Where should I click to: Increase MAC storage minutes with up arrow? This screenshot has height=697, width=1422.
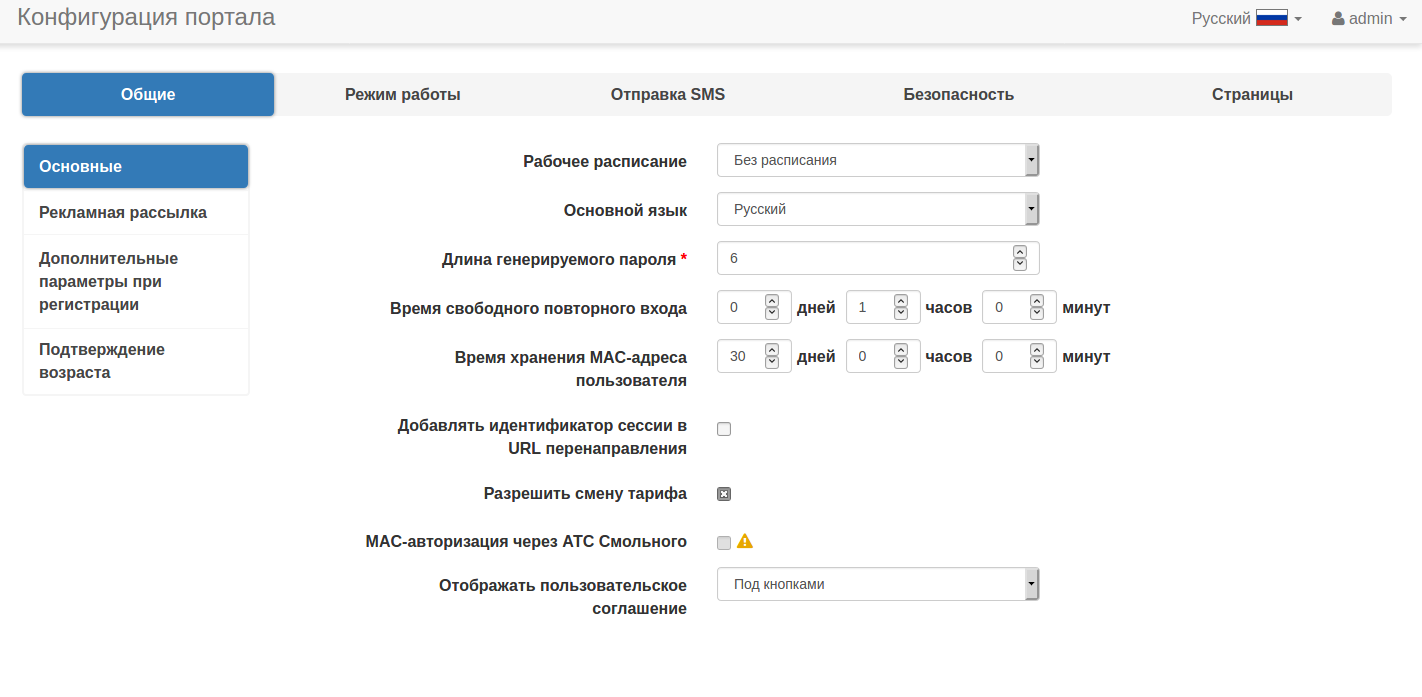(1037, 349)
